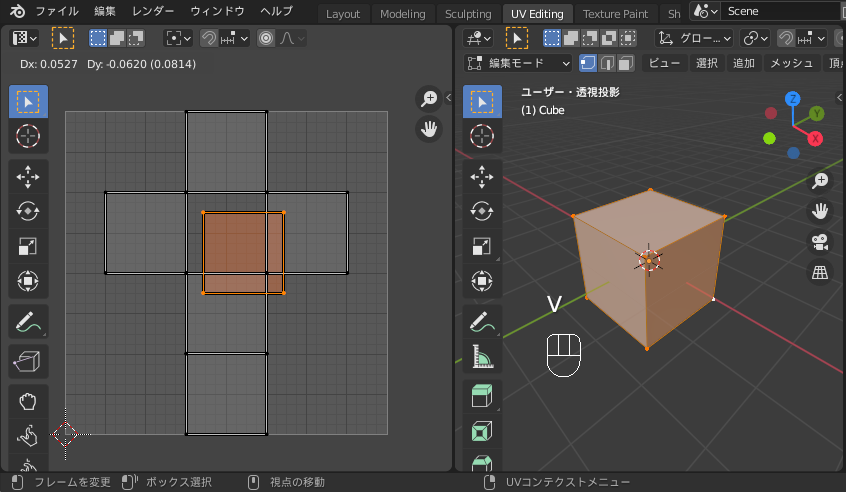
Task: Open the 3D viewport editor type dropdown
Action: [x=479, y=38]
